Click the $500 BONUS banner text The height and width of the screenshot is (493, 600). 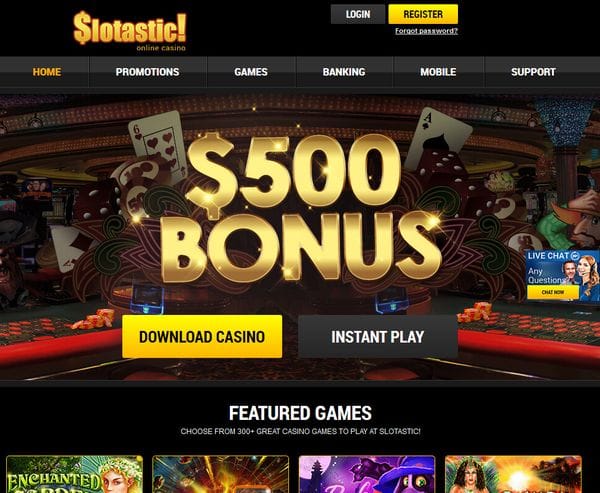tap(300, 209)
